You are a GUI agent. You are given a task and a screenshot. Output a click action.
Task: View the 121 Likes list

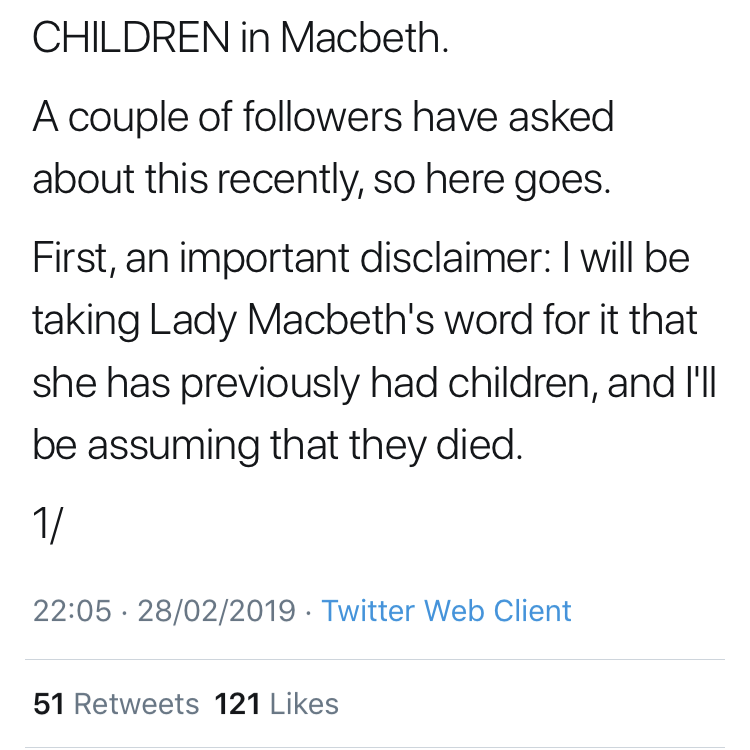point(276,703)
